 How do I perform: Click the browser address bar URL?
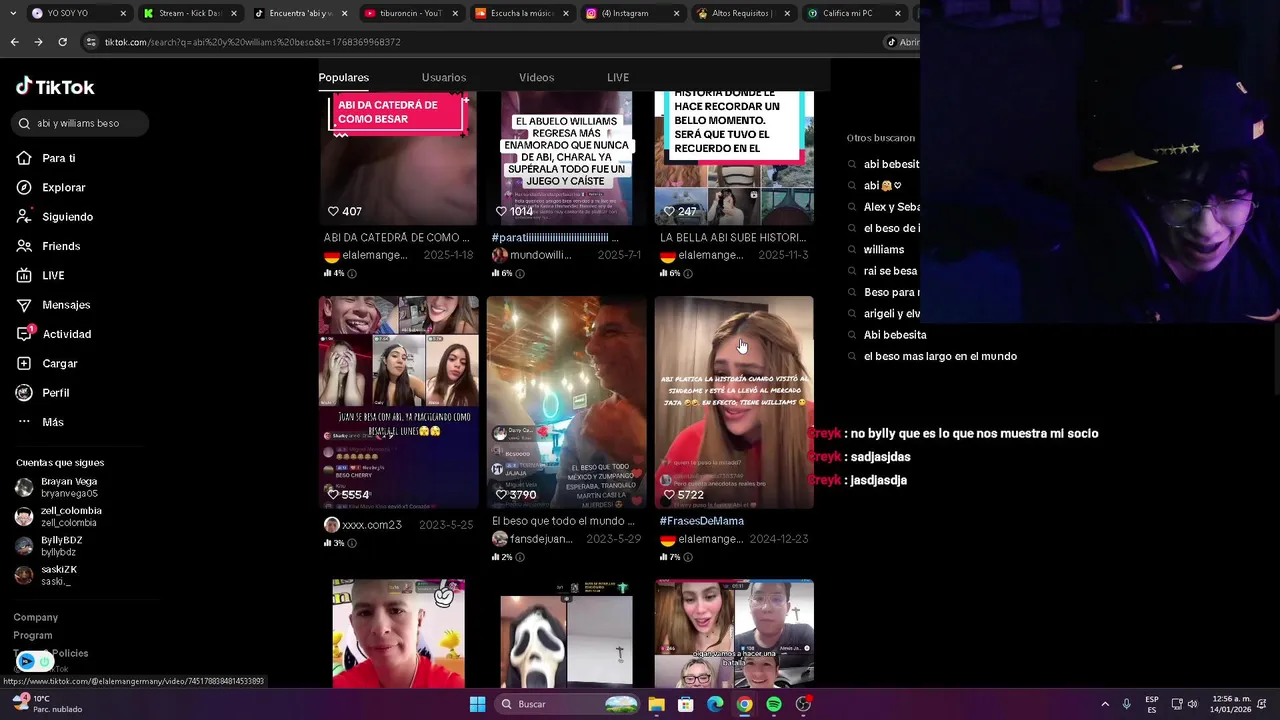click(252, 42)
